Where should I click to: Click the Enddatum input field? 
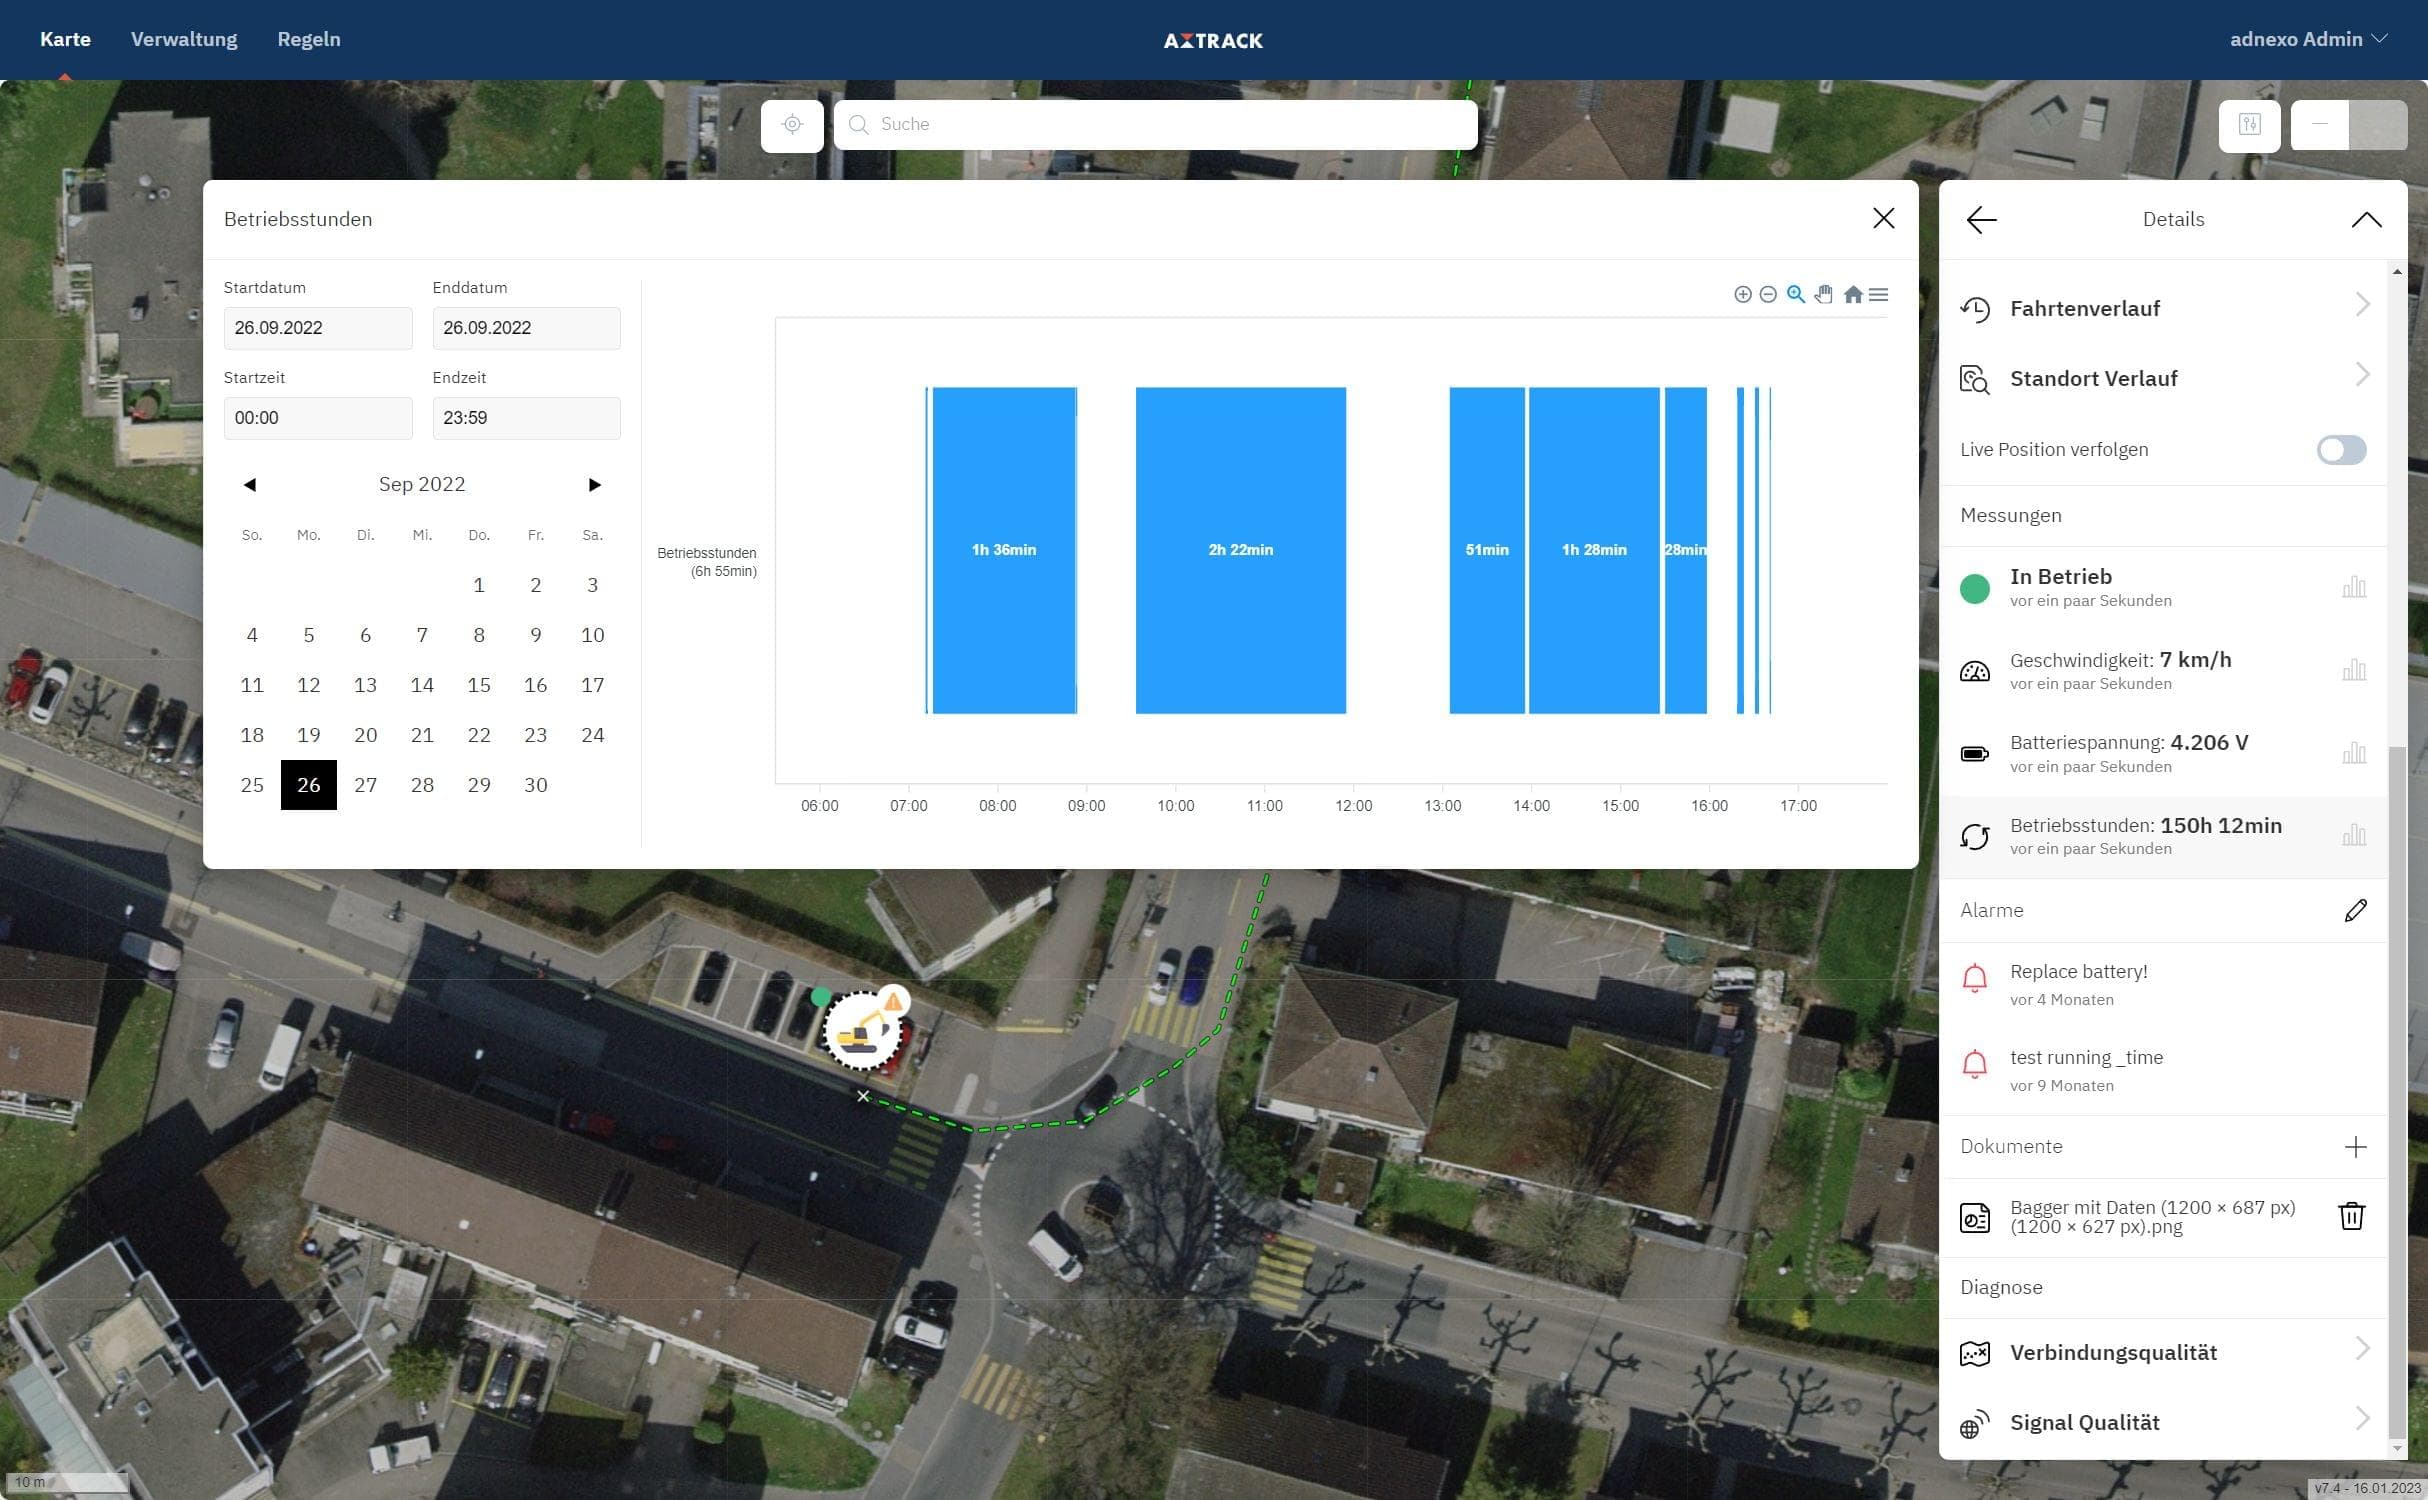click(x=526, y=328)
